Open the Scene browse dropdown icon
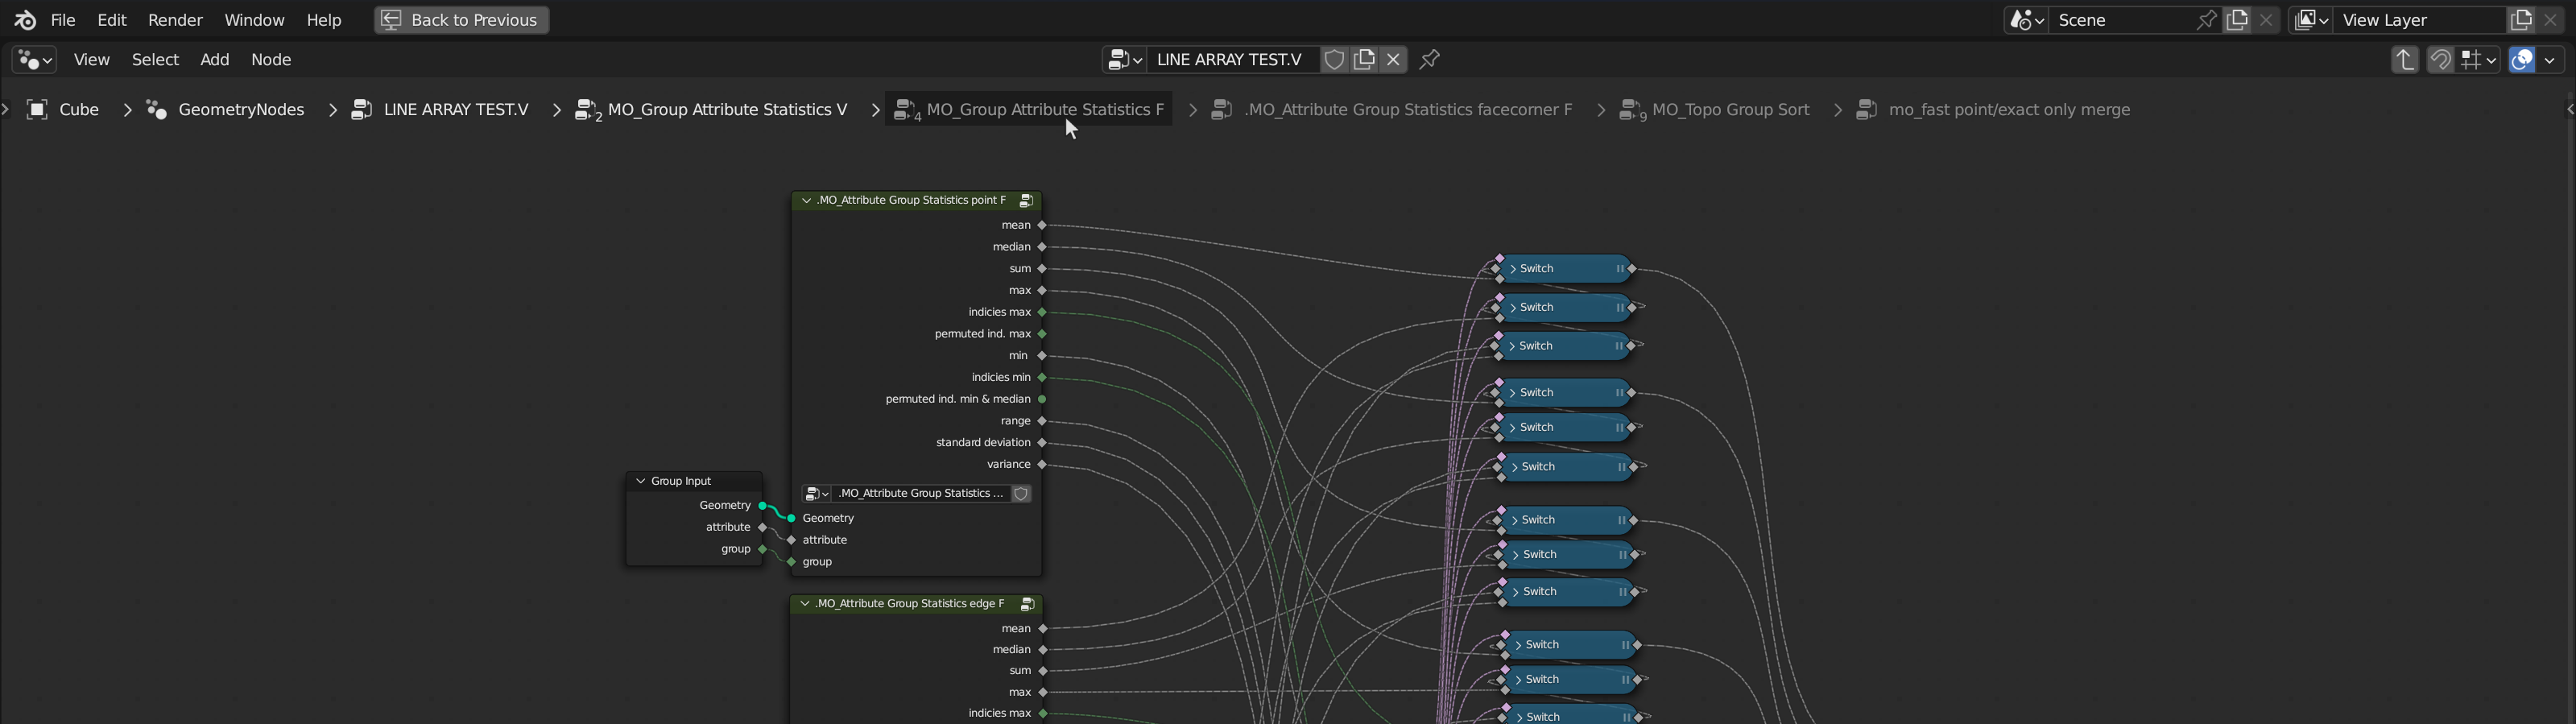The height and width of the screenshot is (724, 2576). click(2025, 20)
